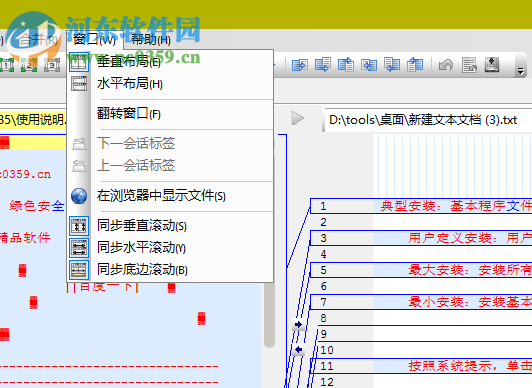This screenshot has width=532, height=388.
Task: Click the grey play triangle beside the file path
Action: pyautogui.click(x=298, y=118)
